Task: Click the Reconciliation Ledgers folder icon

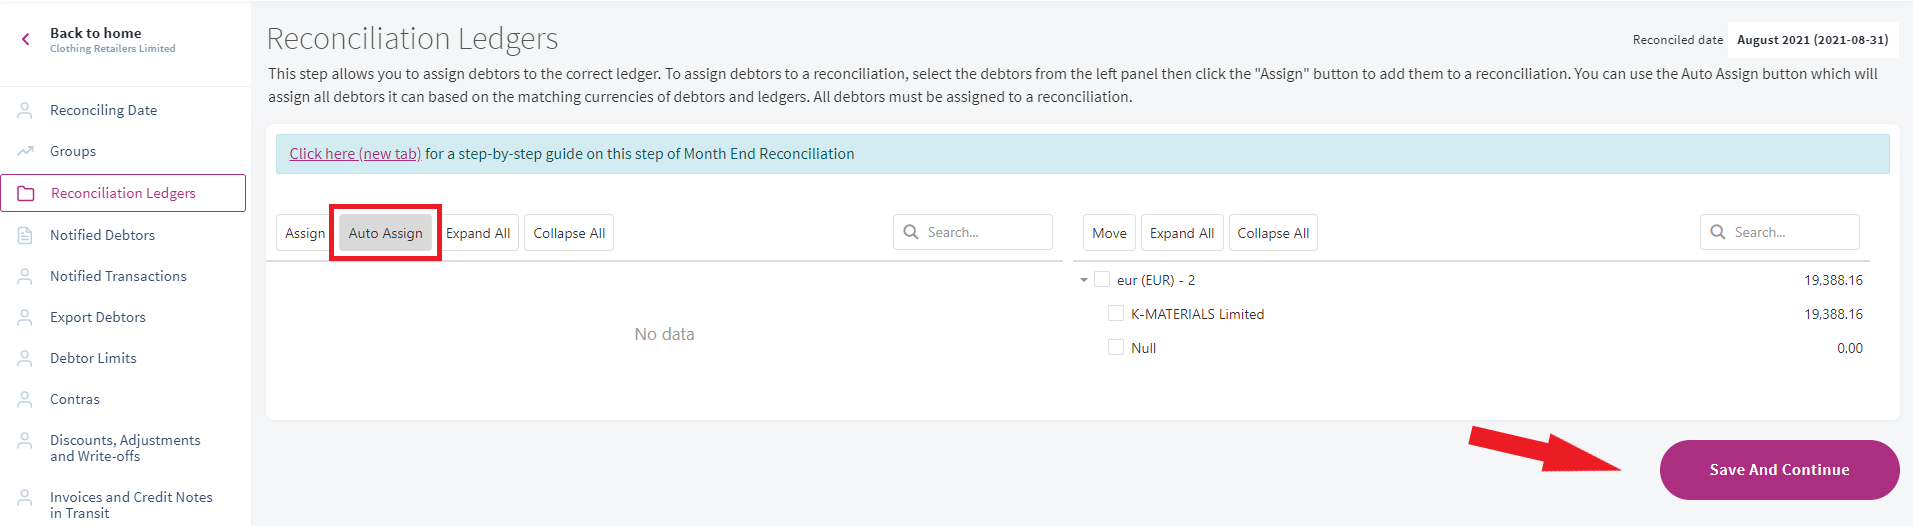Action: click(26, 193)
